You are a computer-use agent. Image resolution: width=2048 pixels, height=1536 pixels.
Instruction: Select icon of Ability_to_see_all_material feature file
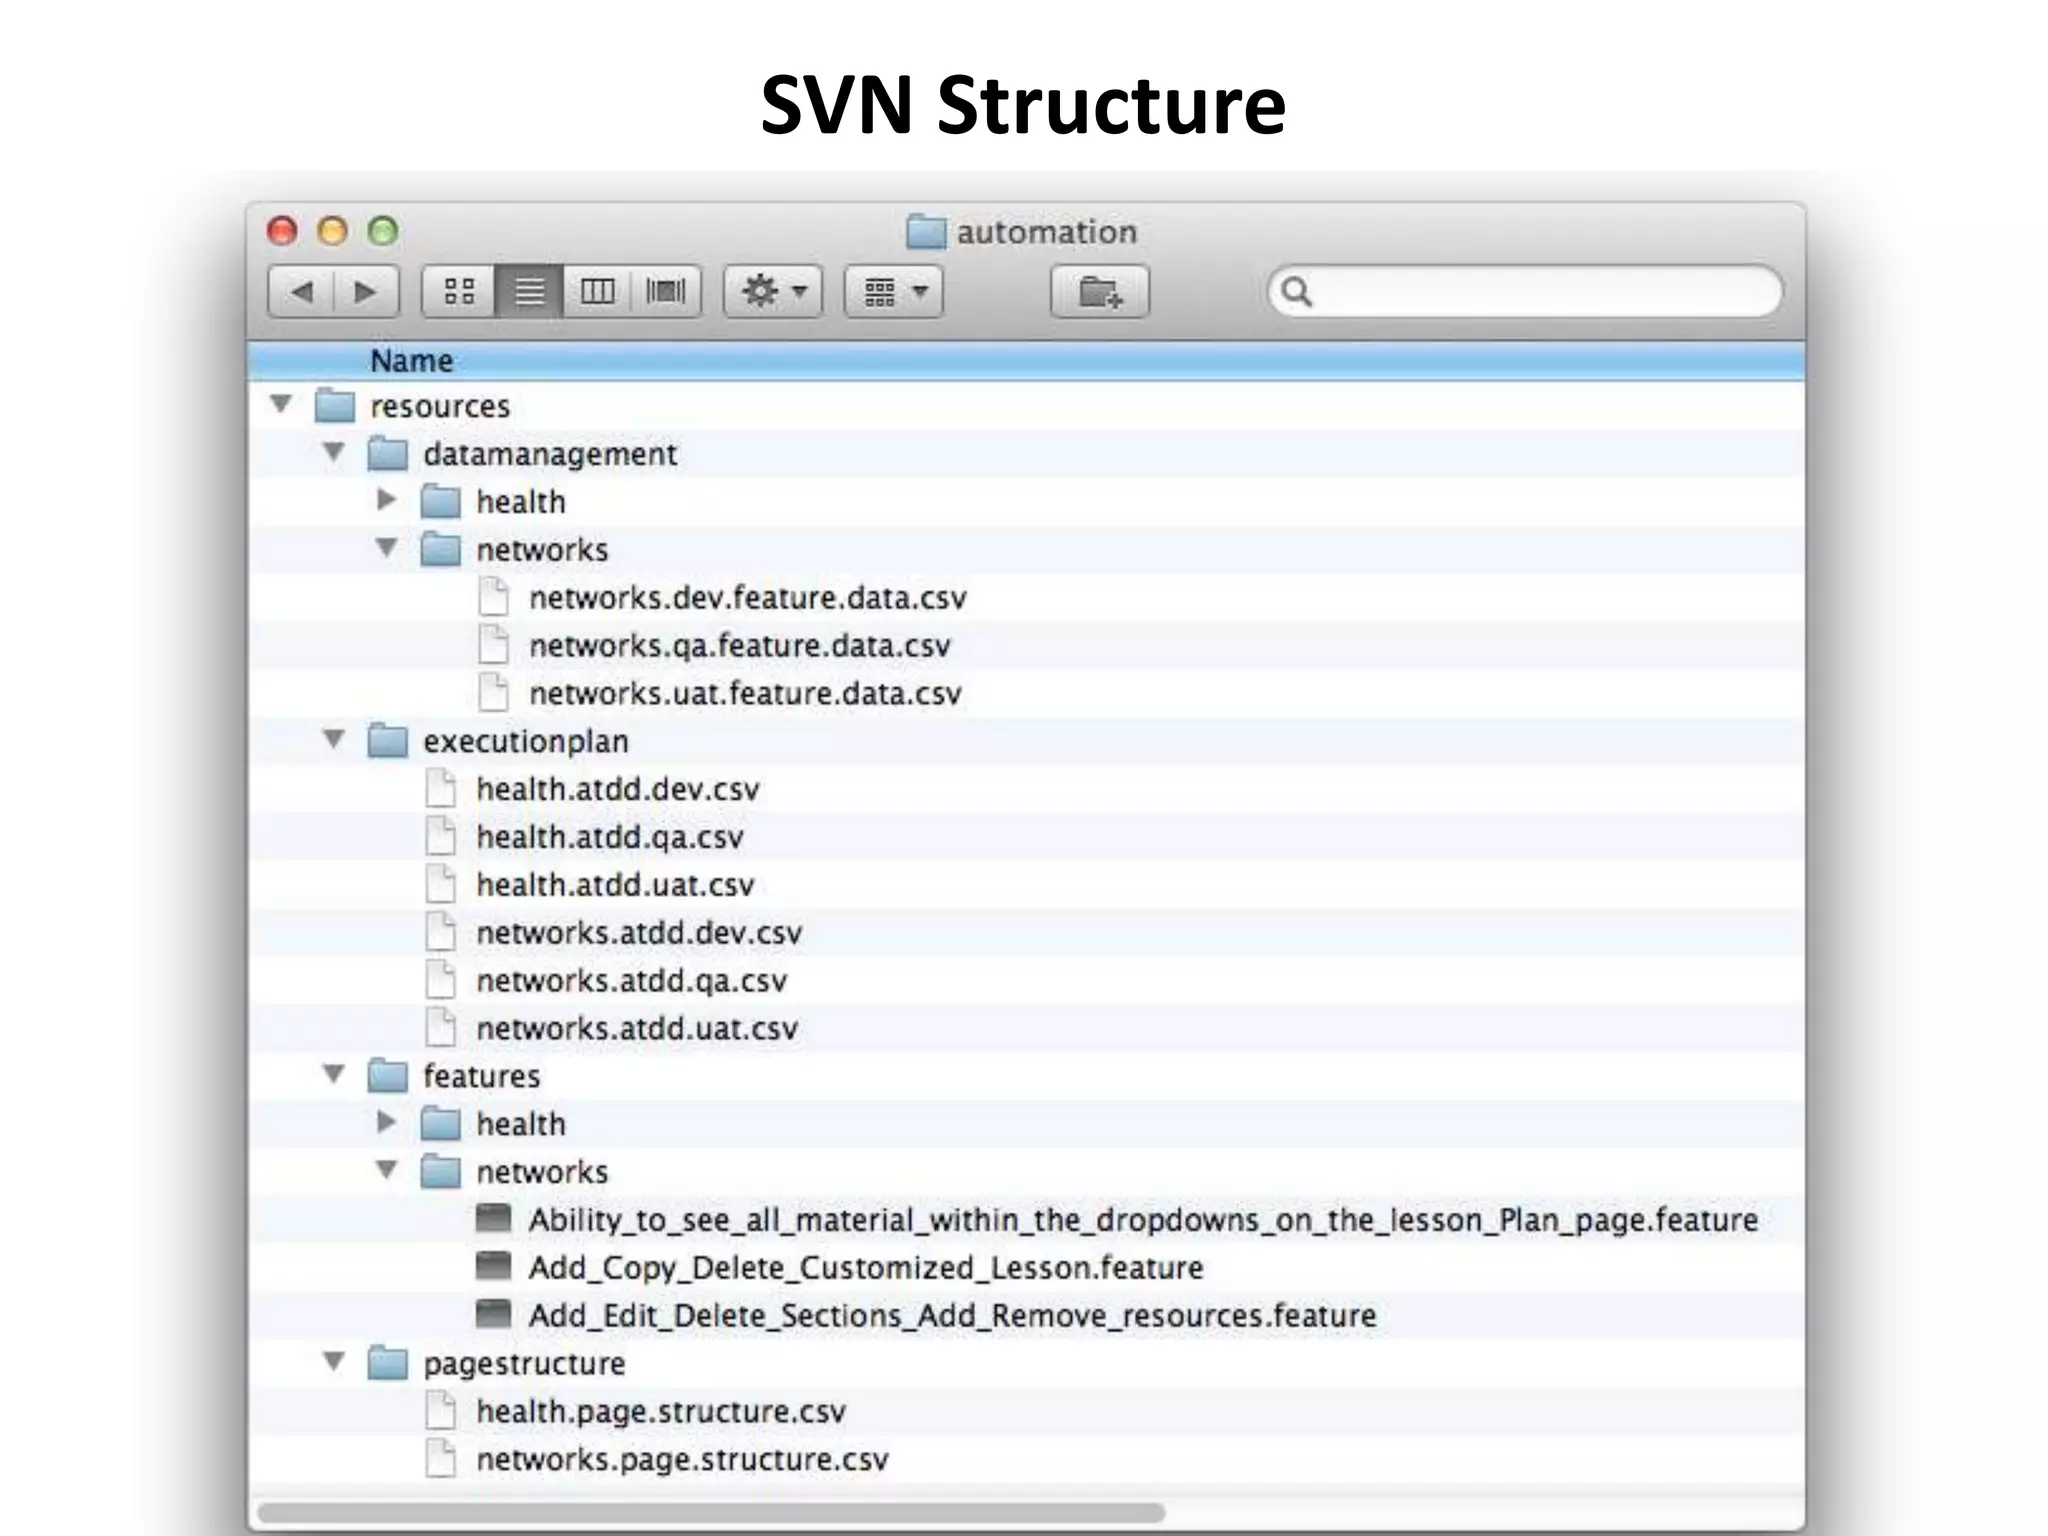pyautogui.click(x=493, y=1219)
